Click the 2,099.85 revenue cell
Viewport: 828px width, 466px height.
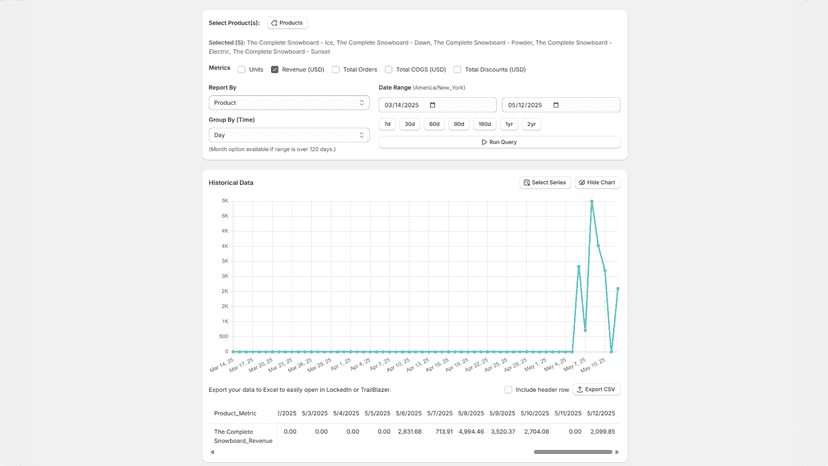coord(603,432)
